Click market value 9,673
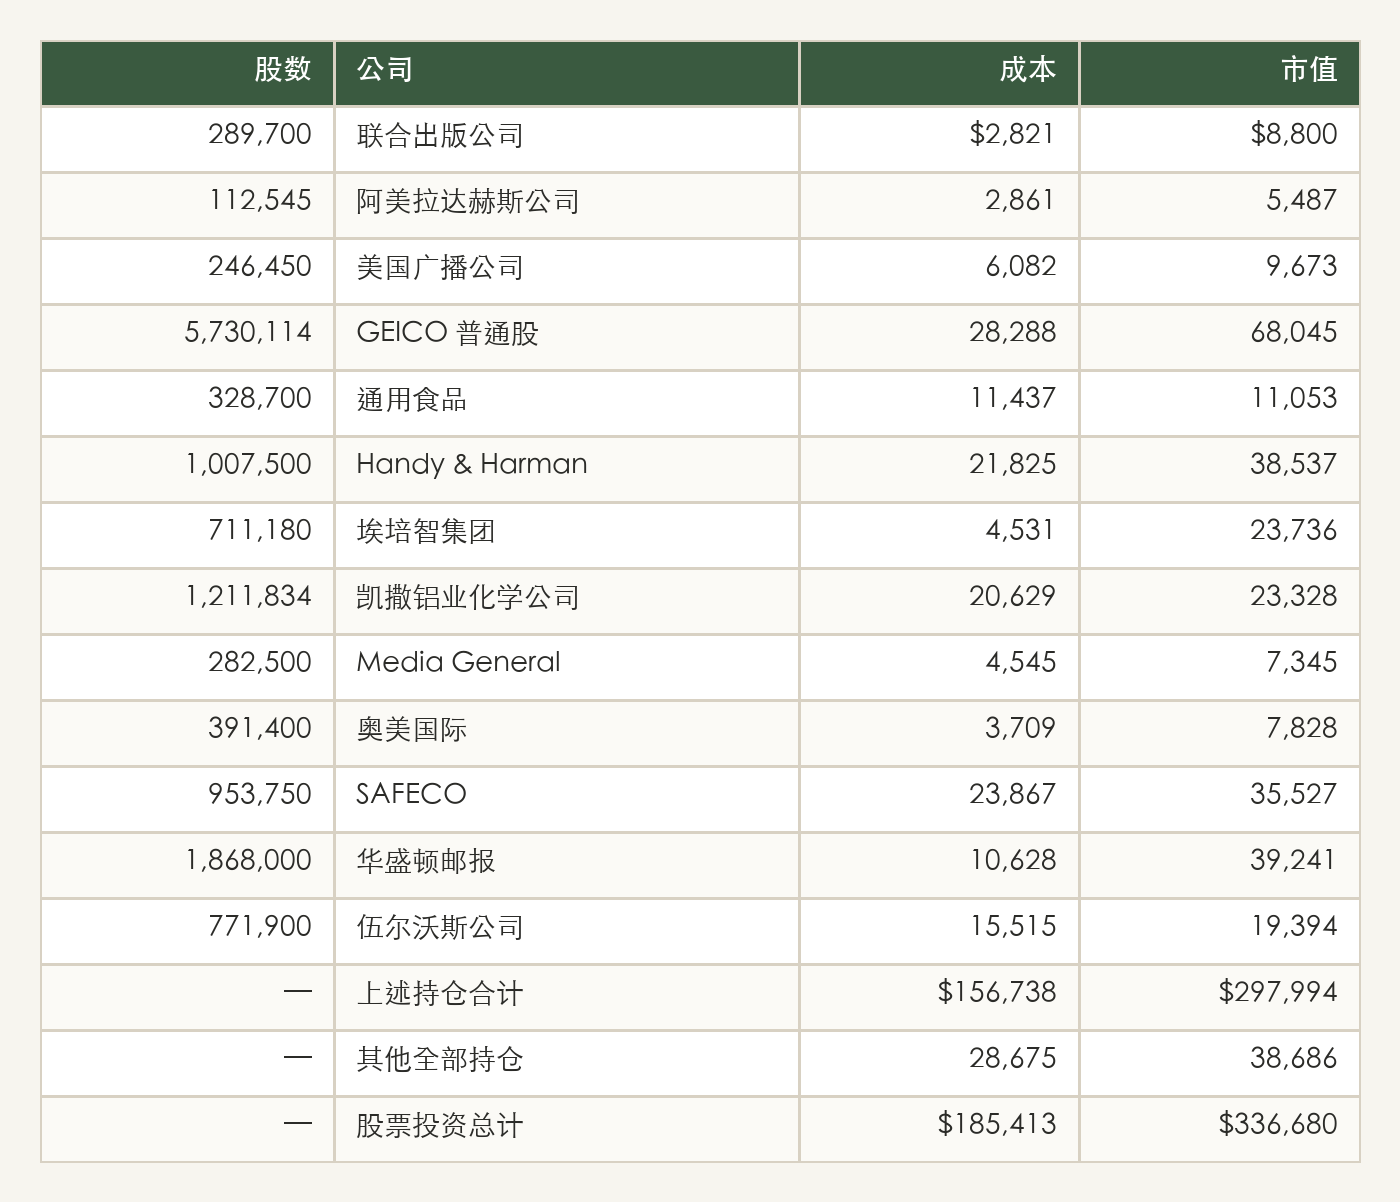The image size is (1400, 1202). [x=1302, y=267]
